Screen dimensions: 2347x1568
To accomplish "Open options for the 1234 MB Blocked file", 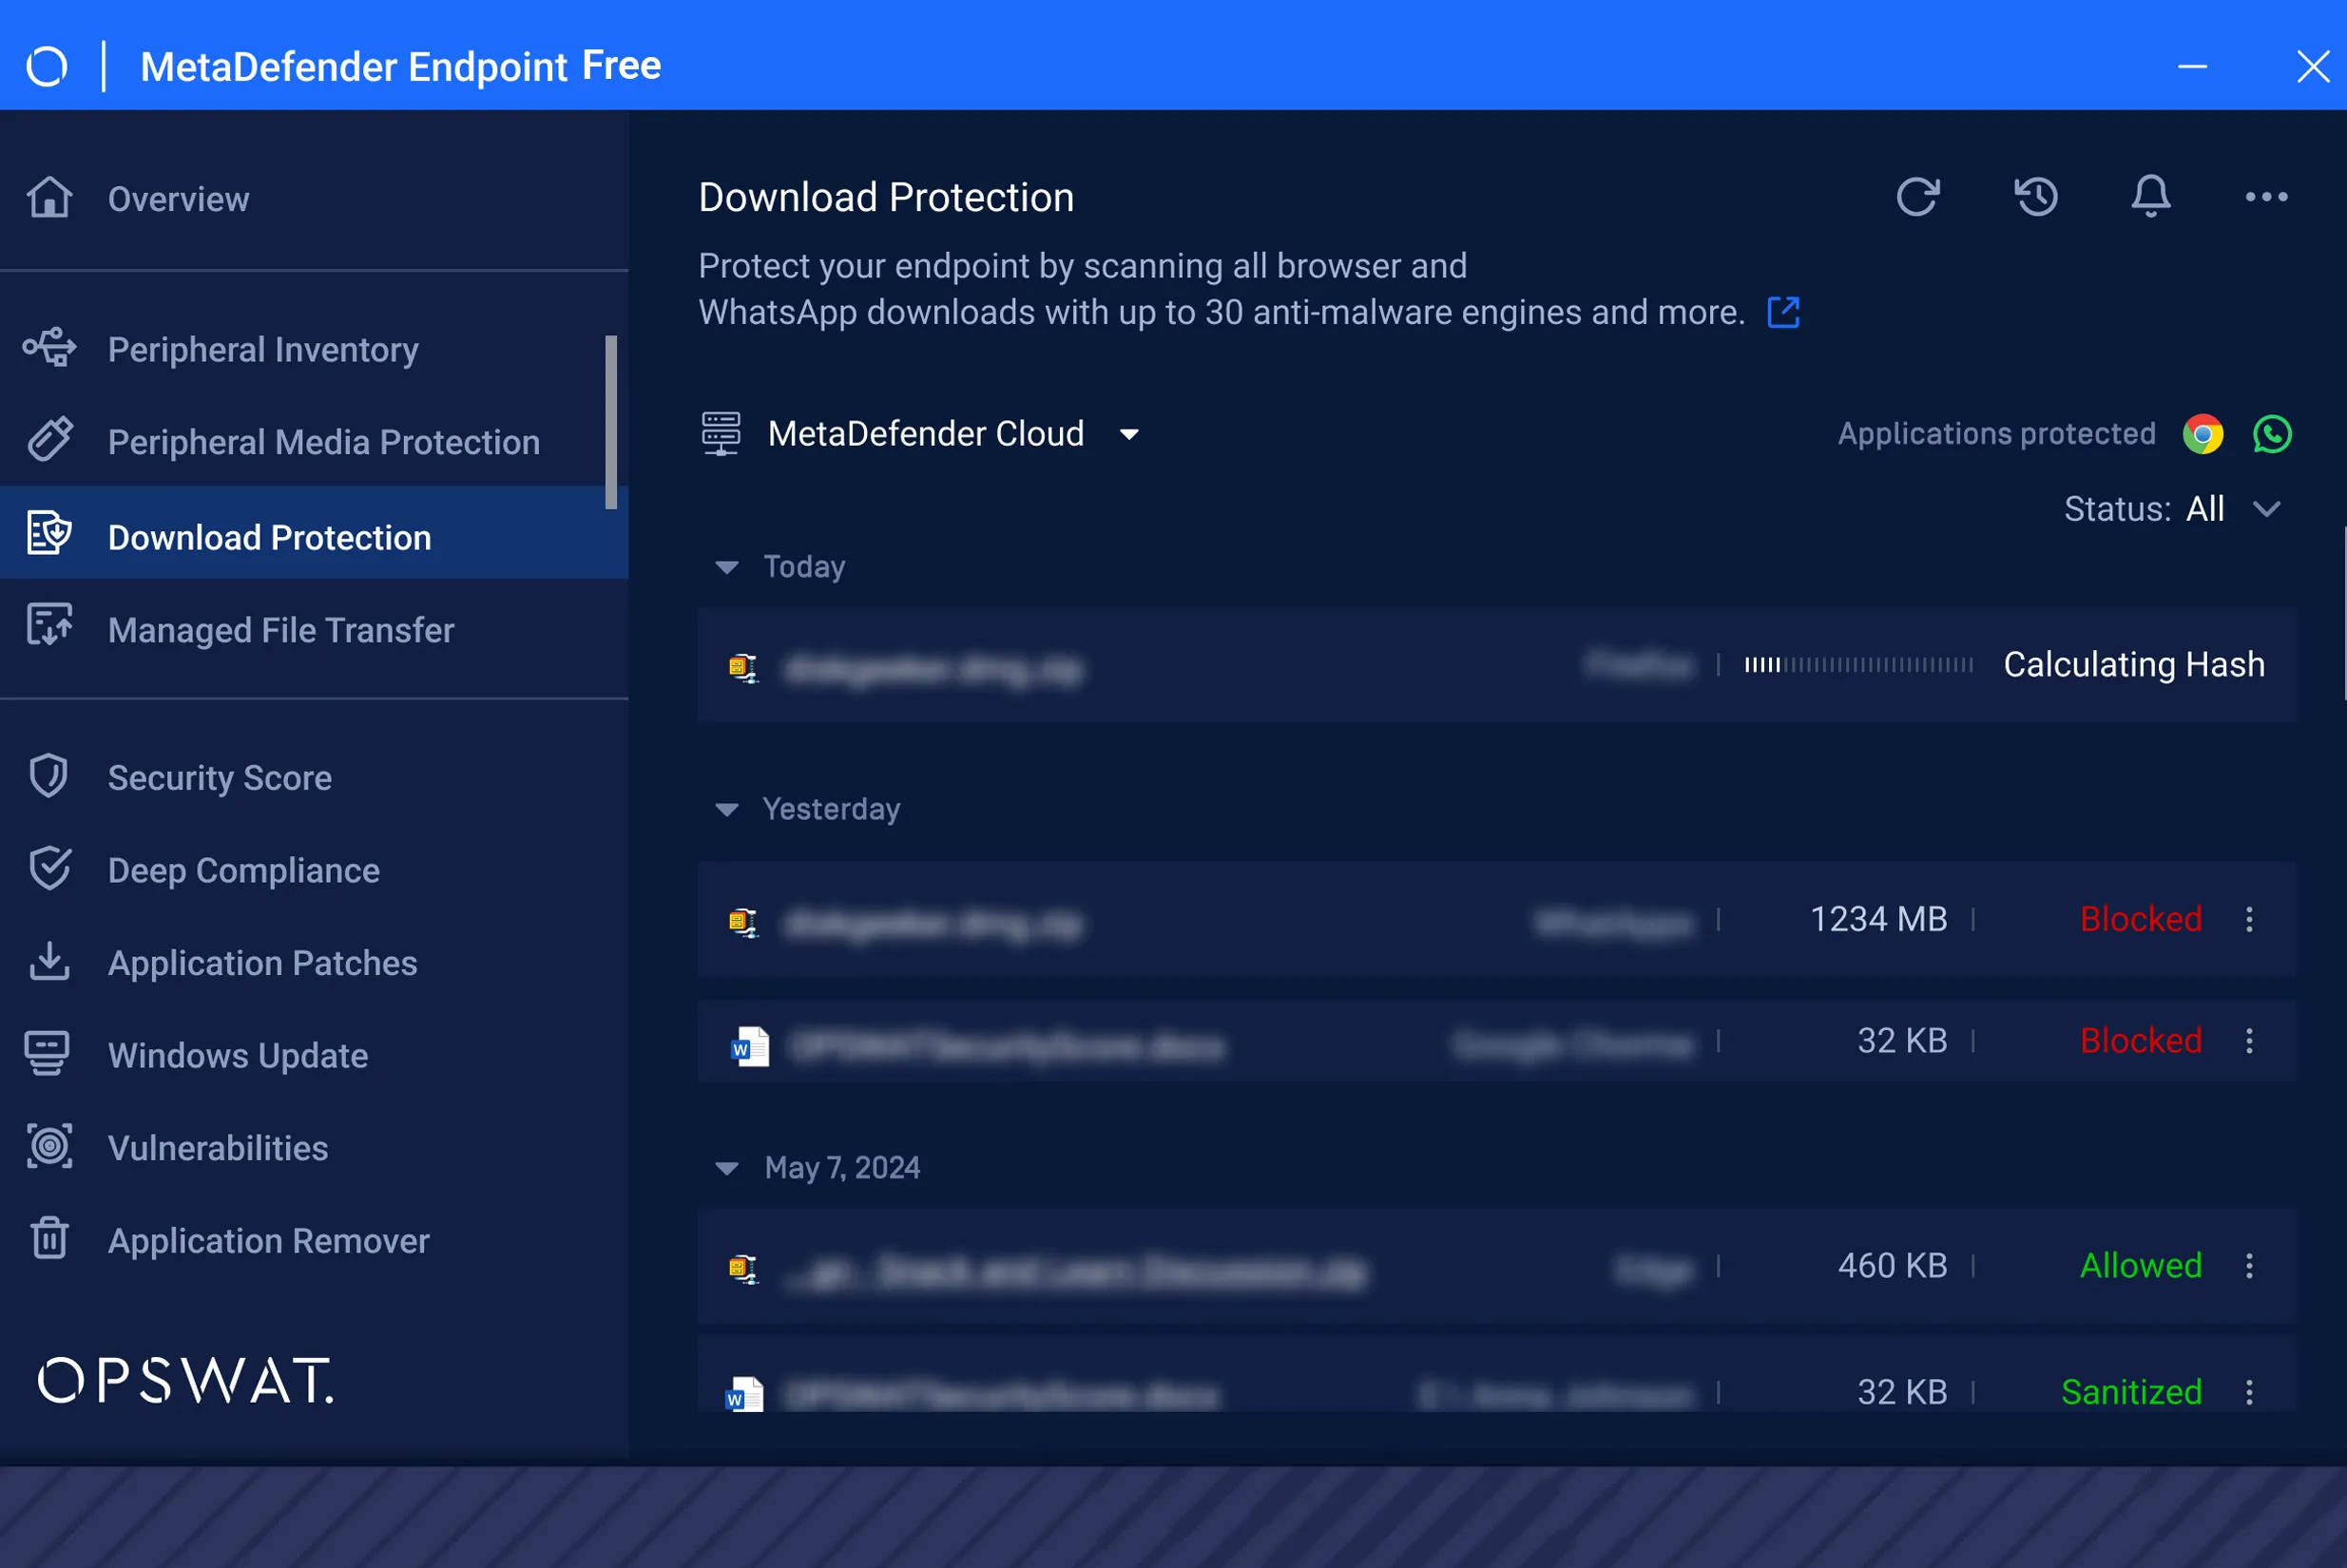I will (2249, 920).
